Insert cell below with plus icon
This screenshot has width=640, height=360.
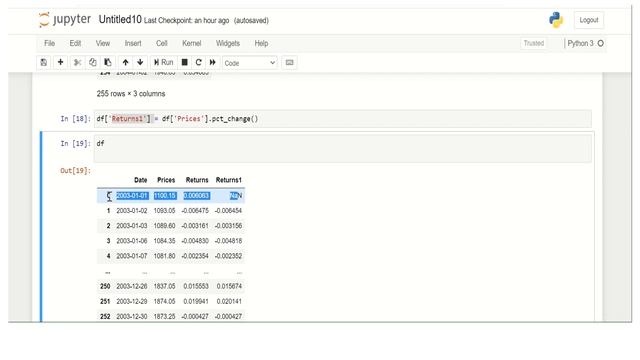60,62
